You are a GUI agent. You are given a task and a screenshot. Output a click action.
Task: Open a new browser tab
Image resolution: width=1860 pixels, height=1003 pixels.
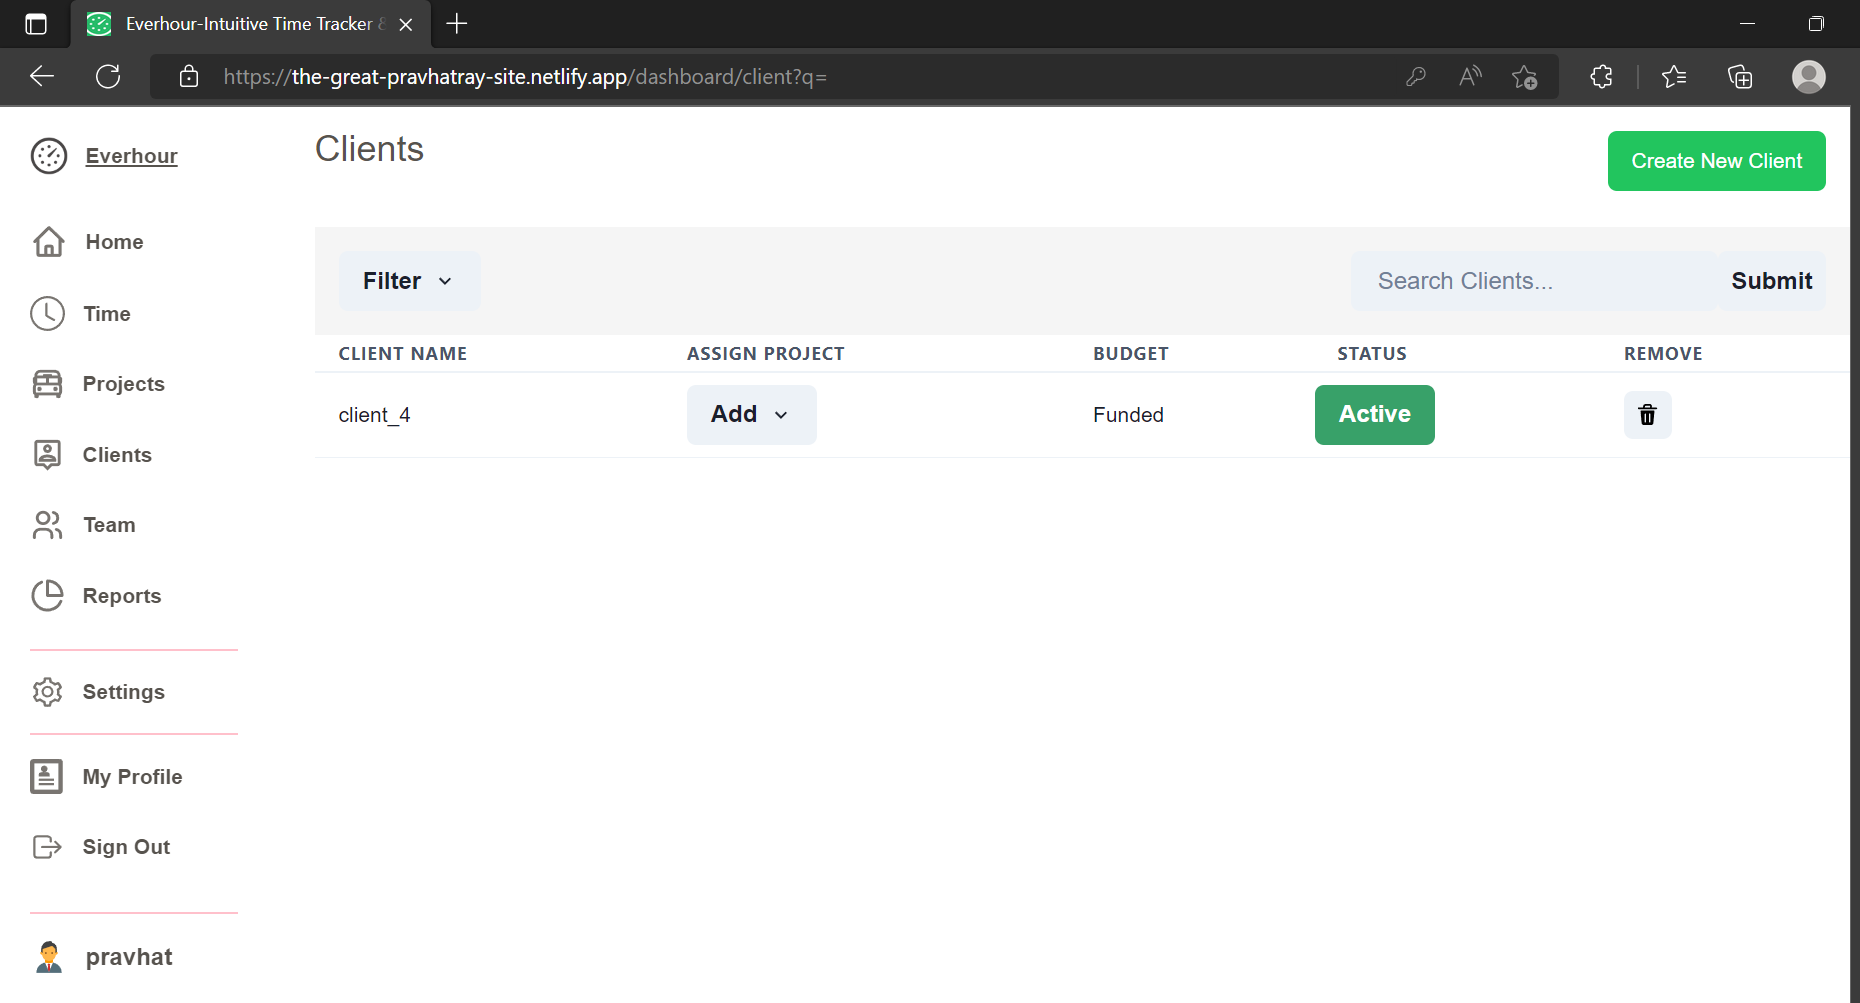[x=457, y=24]
